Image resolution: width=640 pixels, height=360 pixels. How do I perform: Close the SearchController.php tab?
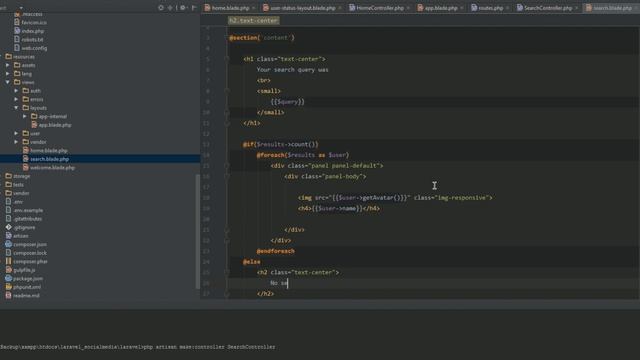tap(576, 8)
